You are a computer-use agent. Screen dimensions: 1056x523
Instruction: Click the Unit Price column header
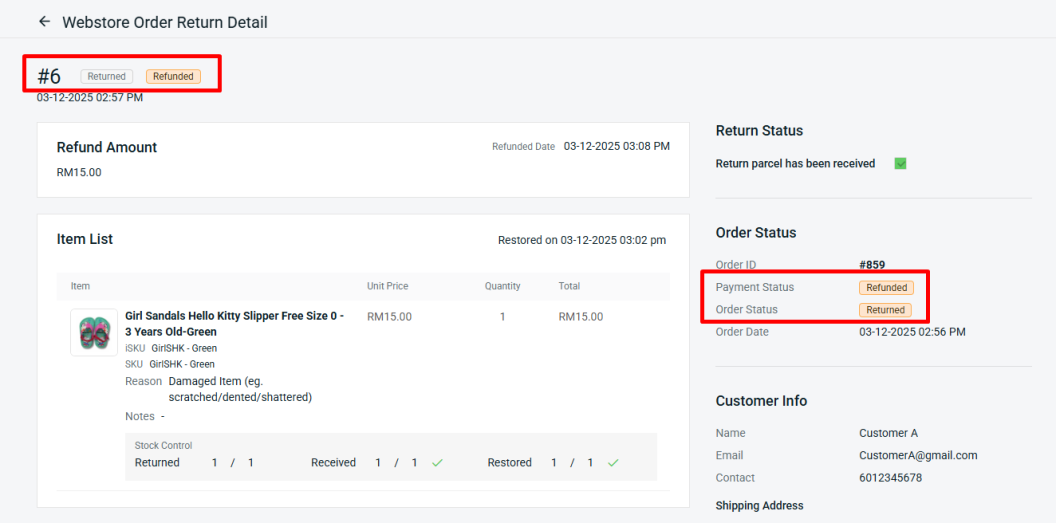(387, 286)
